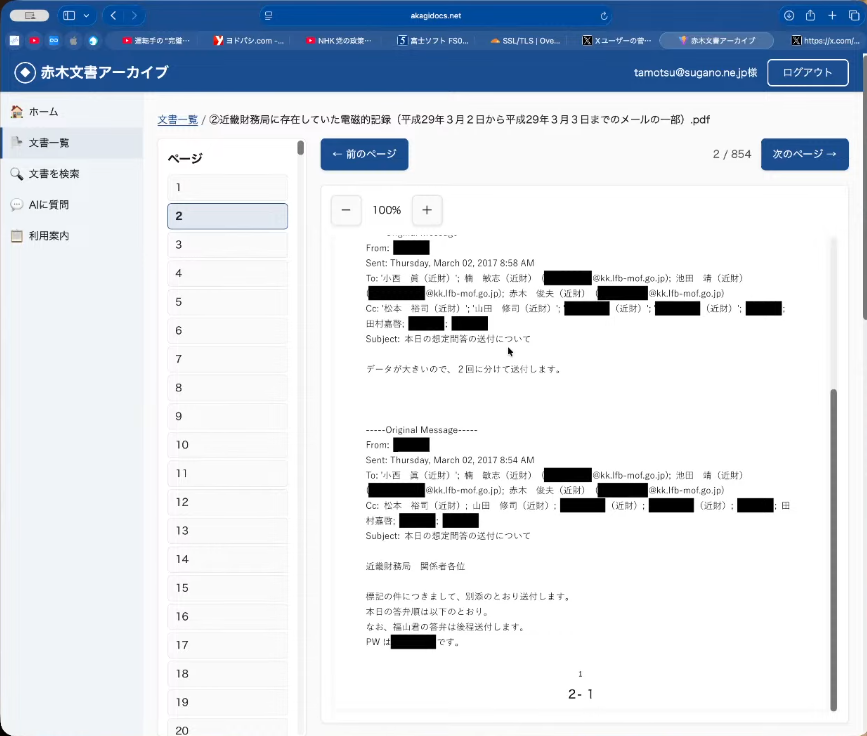Open the AIに質問 sidebar item

[x=48, y=205]
